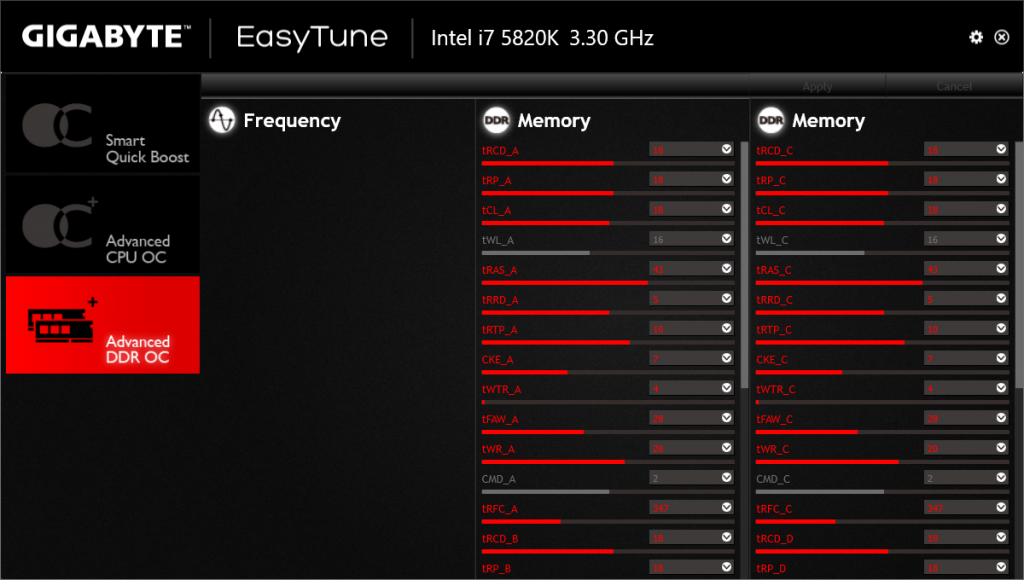Open the tWTR_A dropdown

click(x=726, y=388)
